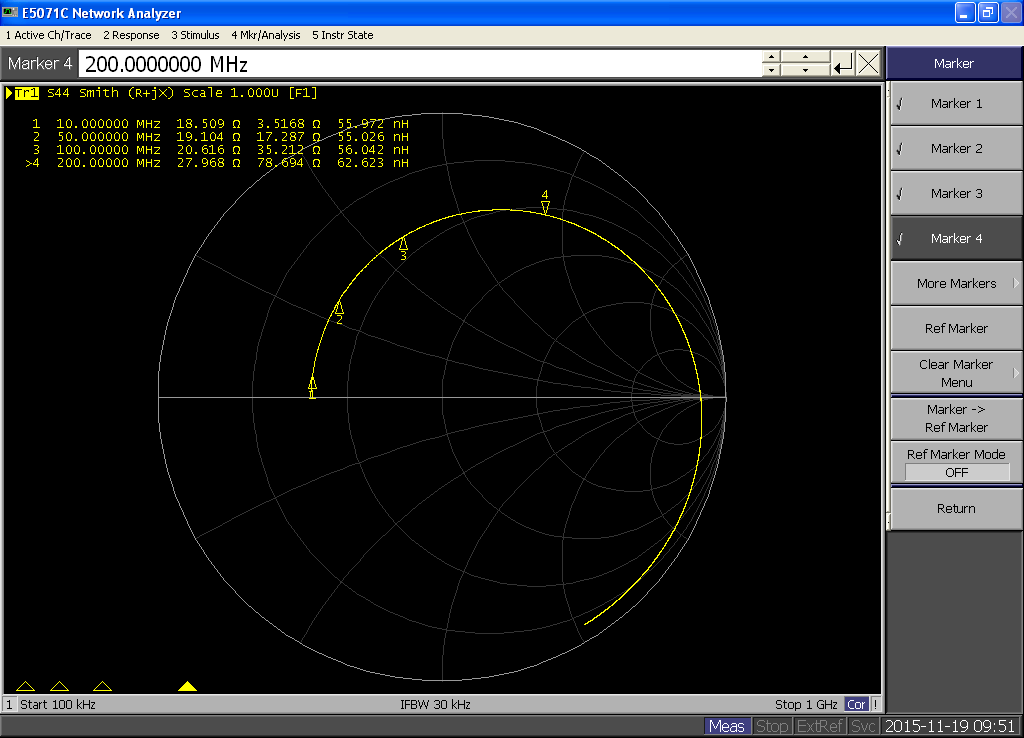Close the entry bar with X icon
1024x738 pixels.
[868, 64]
